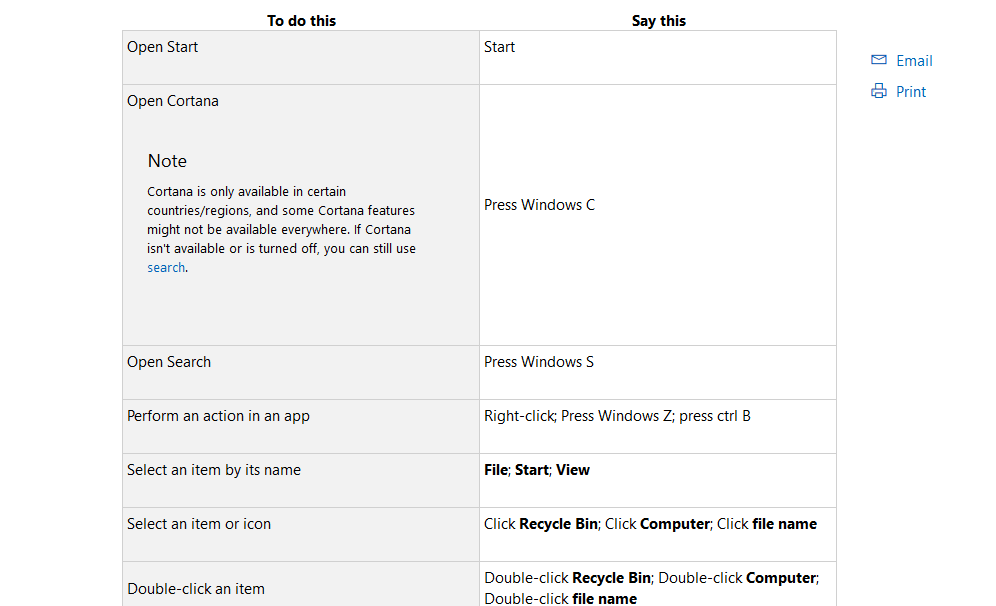
Task: Click the 'Start' command cell
Action: click(x=499, y=47)
